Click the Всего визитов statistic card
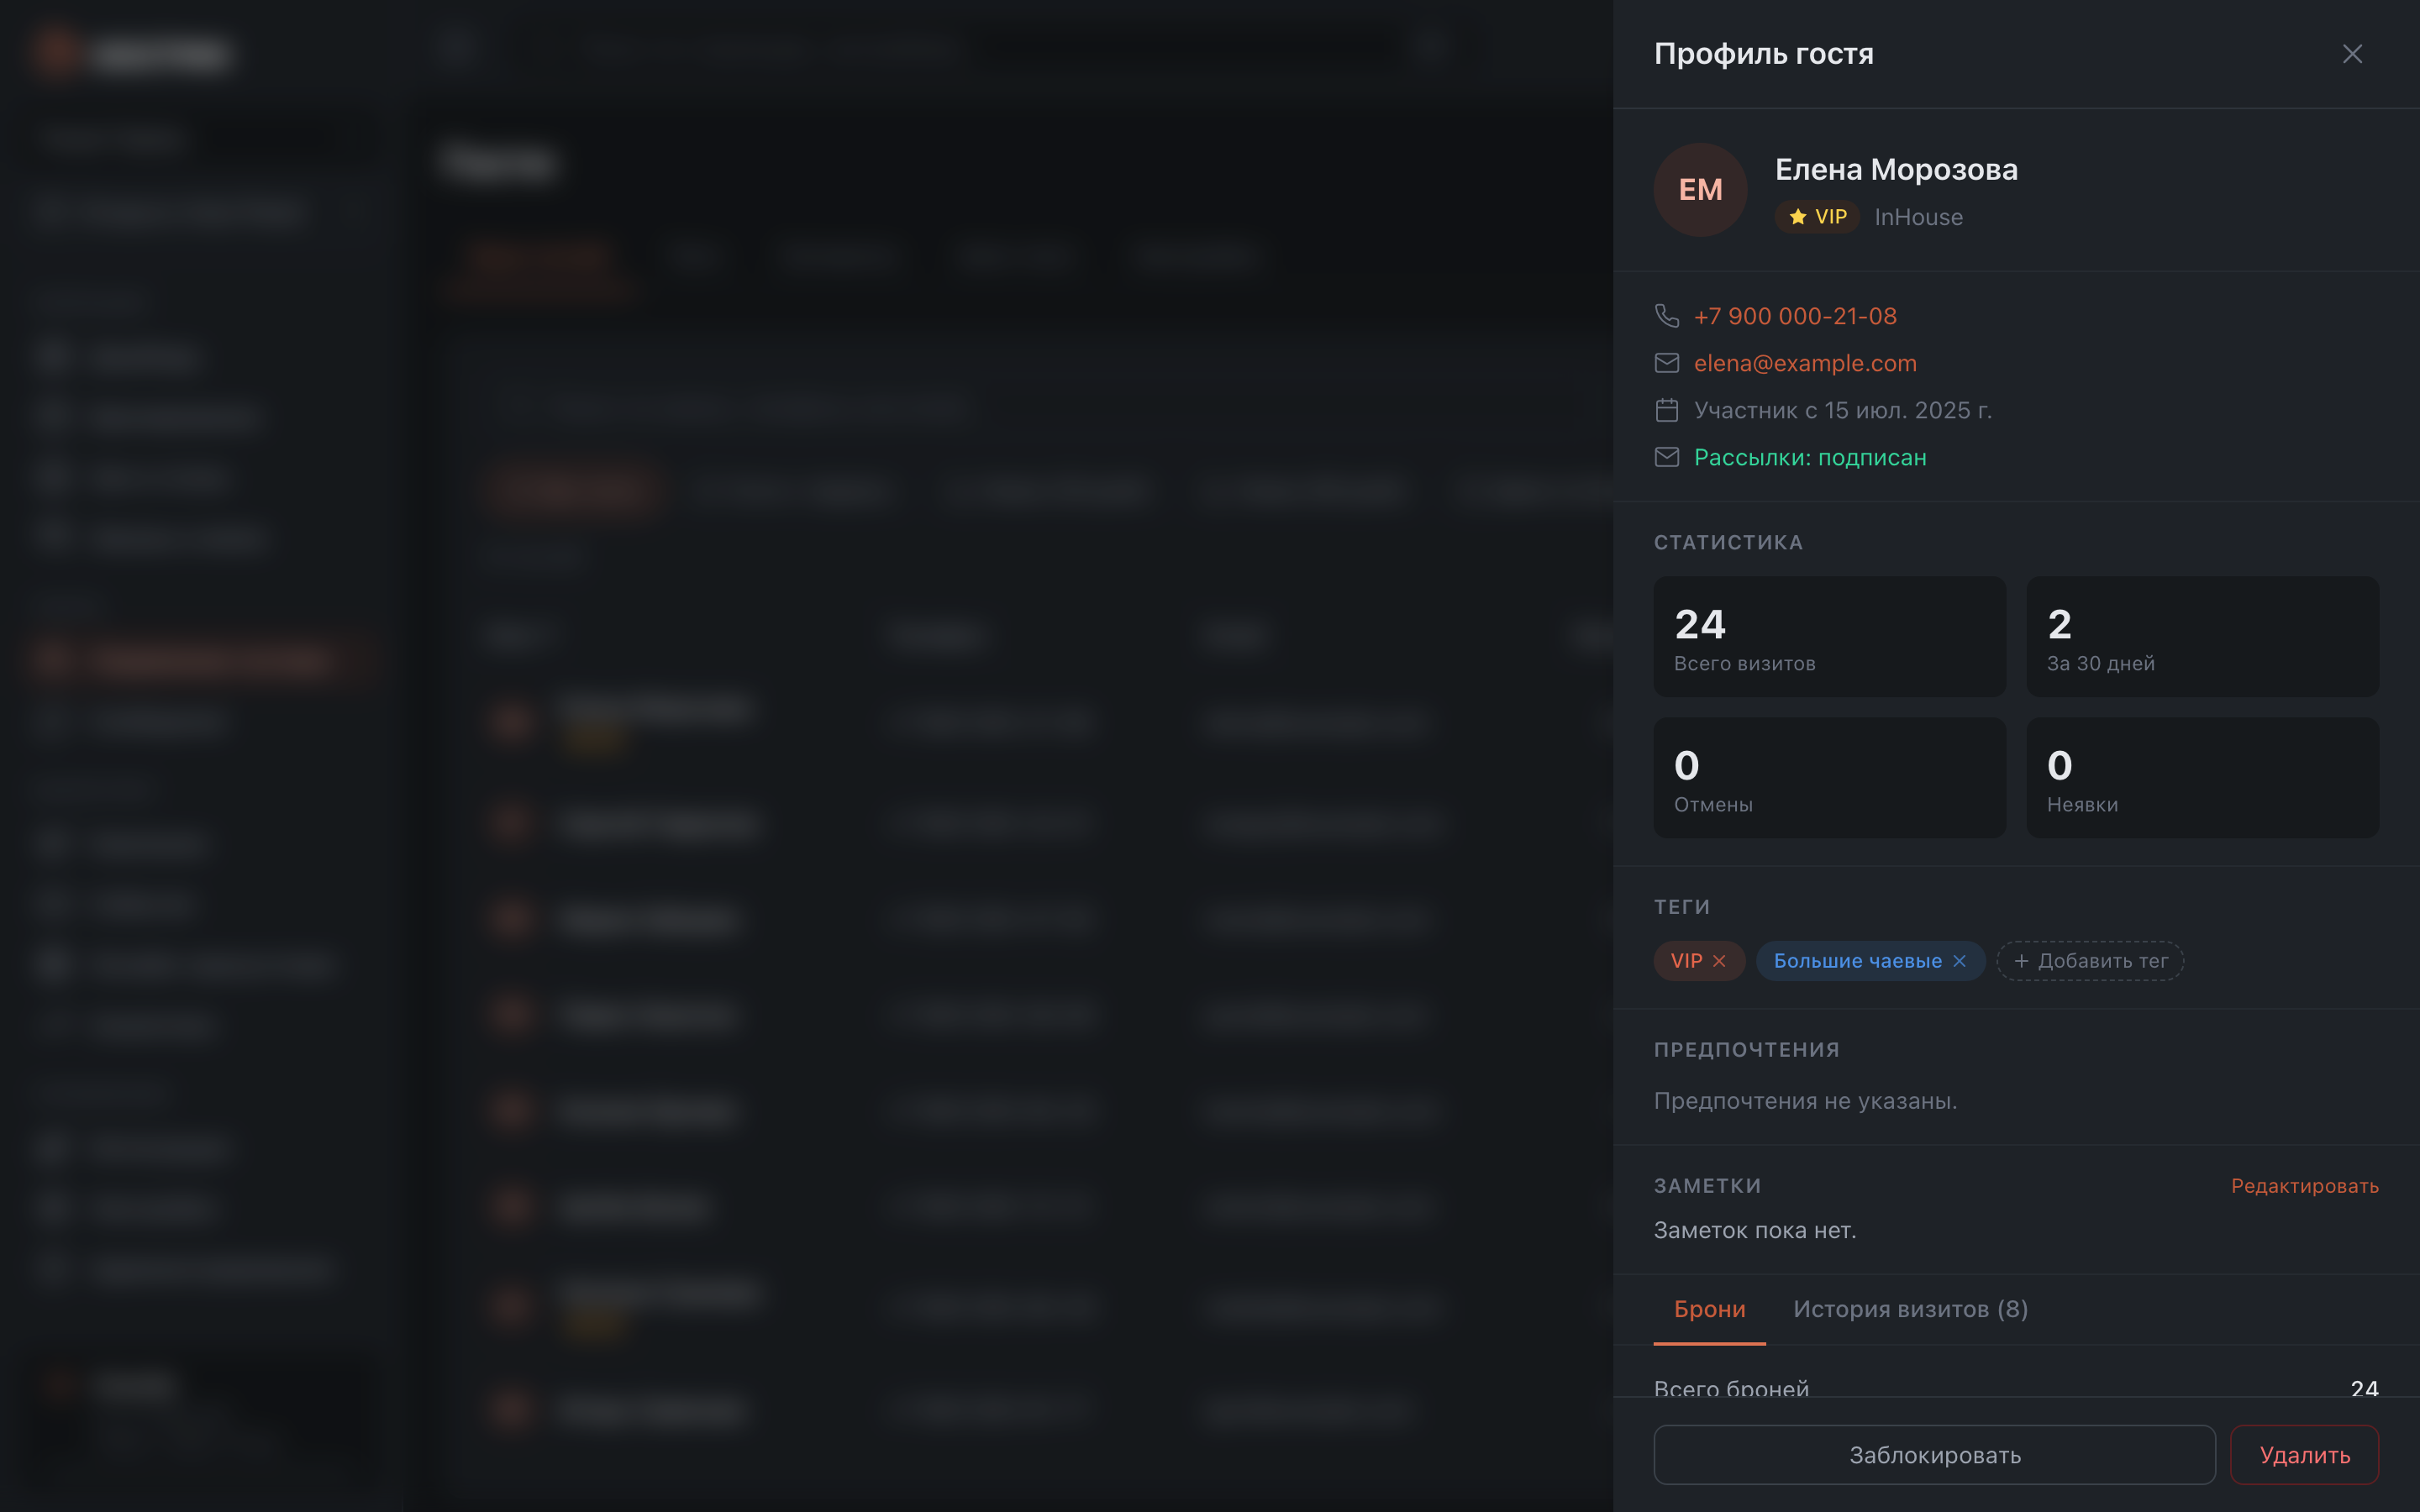 (1829, 637)
